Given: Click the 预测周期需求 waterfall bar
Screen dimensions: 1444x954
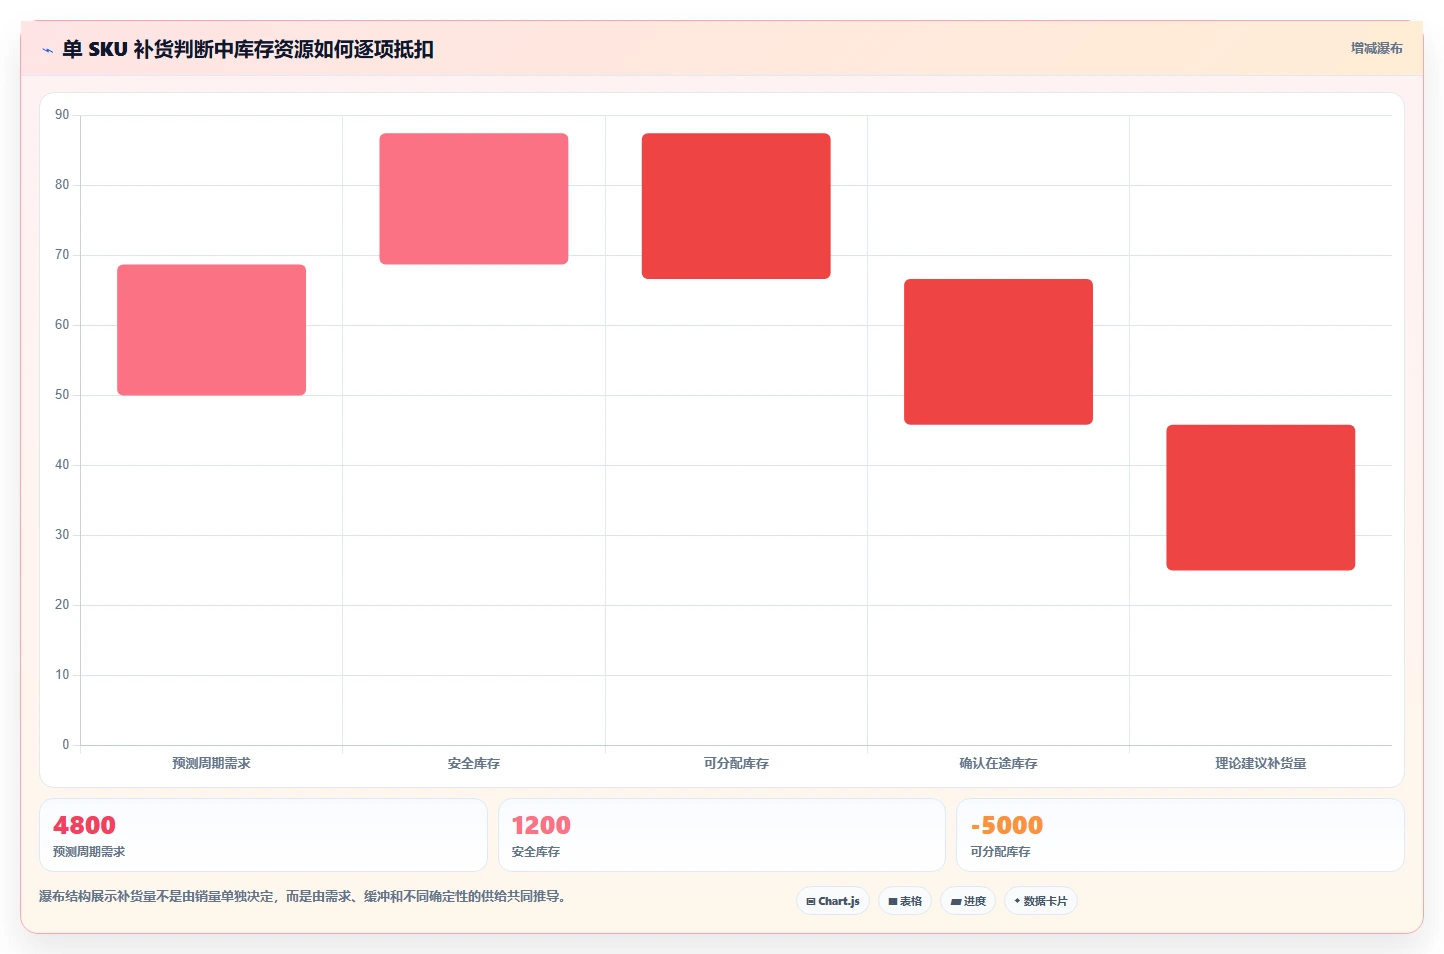Looking at the screenshot, I should click(x=211, y=330).
